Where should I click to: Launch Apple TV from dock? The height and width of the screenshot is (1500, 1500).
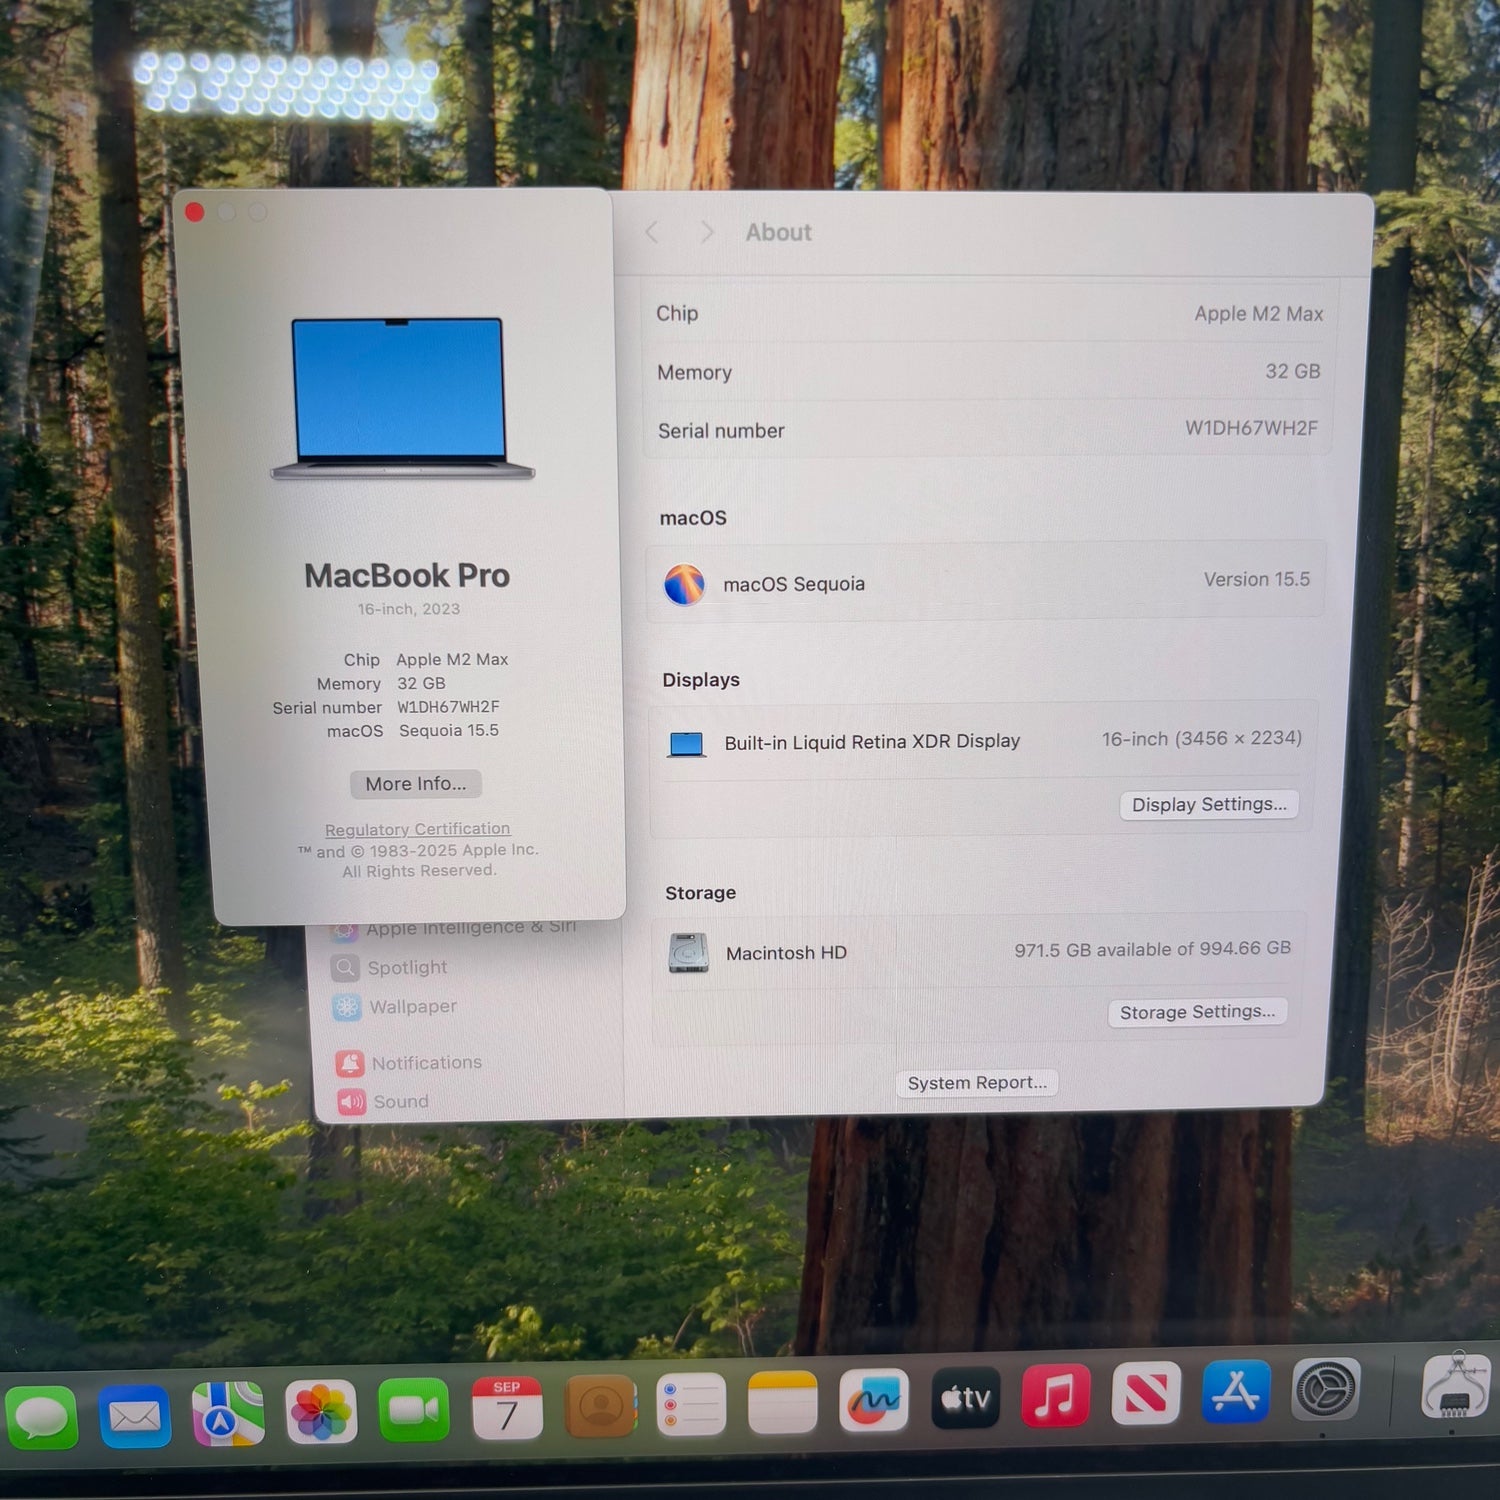pyautogui.click(x=965, y=1397)
